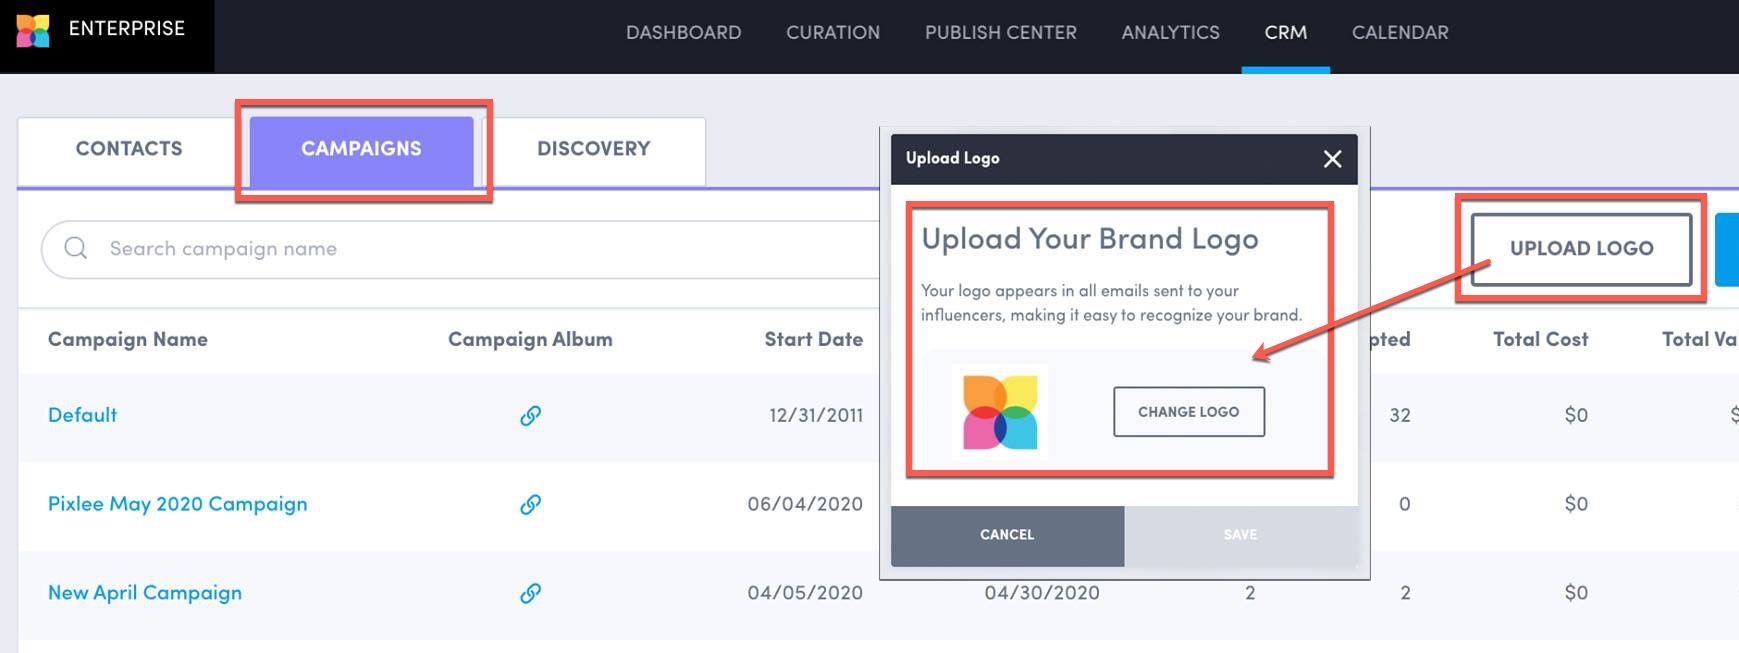Click the Change Logo button
This screenshot has height=653, width=1739.
click(x=1188, y=411)
